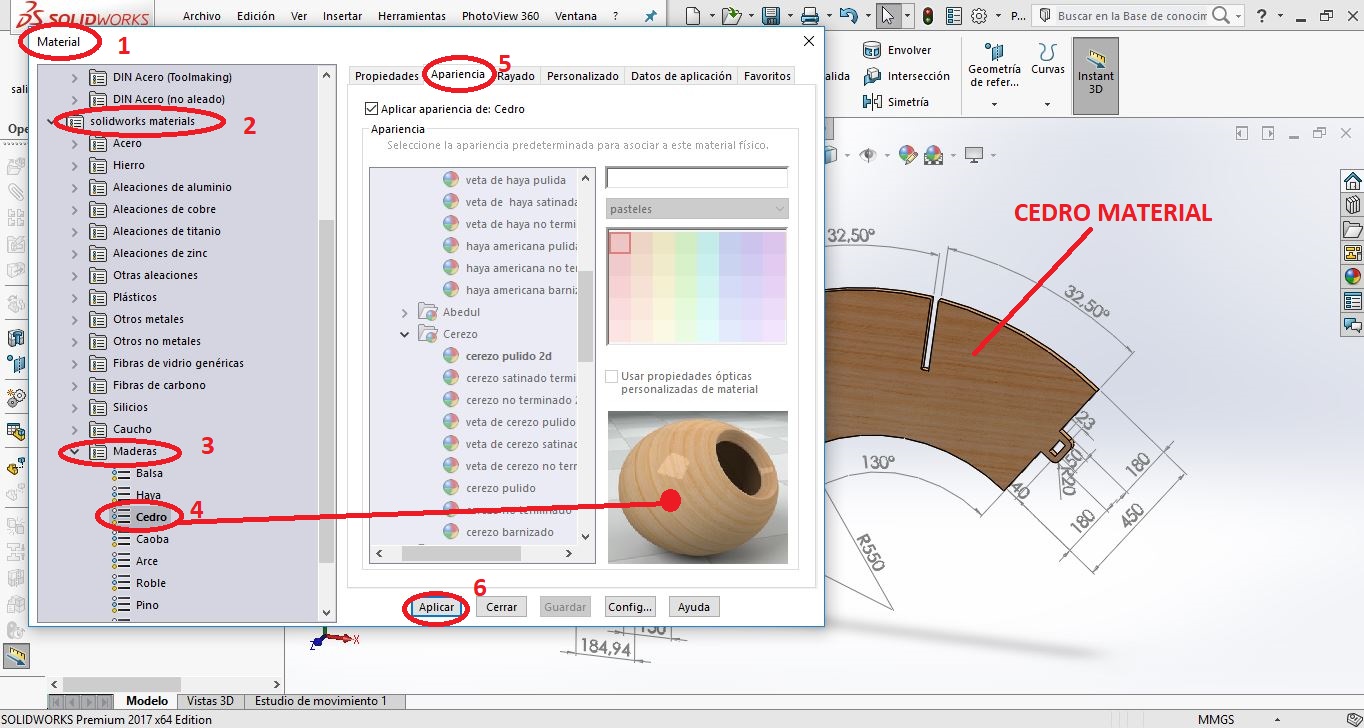Activate the Select cursor tool
Screen dimensions: 1364x728
point(887,16)
